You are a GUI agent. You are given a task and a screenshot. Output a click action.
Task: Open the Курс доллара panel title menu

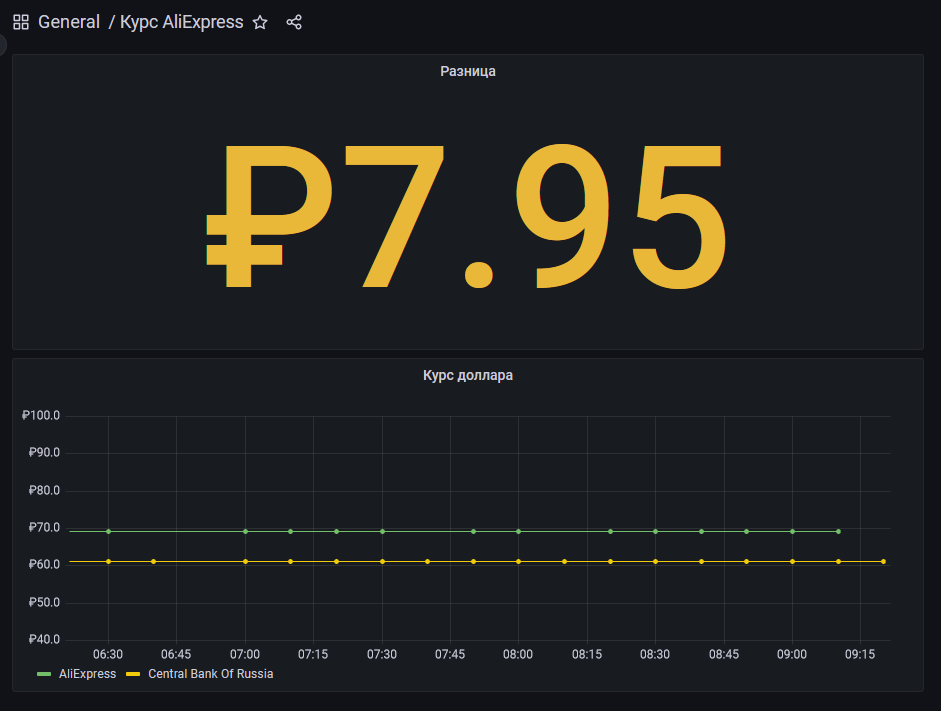click(468, 376)
